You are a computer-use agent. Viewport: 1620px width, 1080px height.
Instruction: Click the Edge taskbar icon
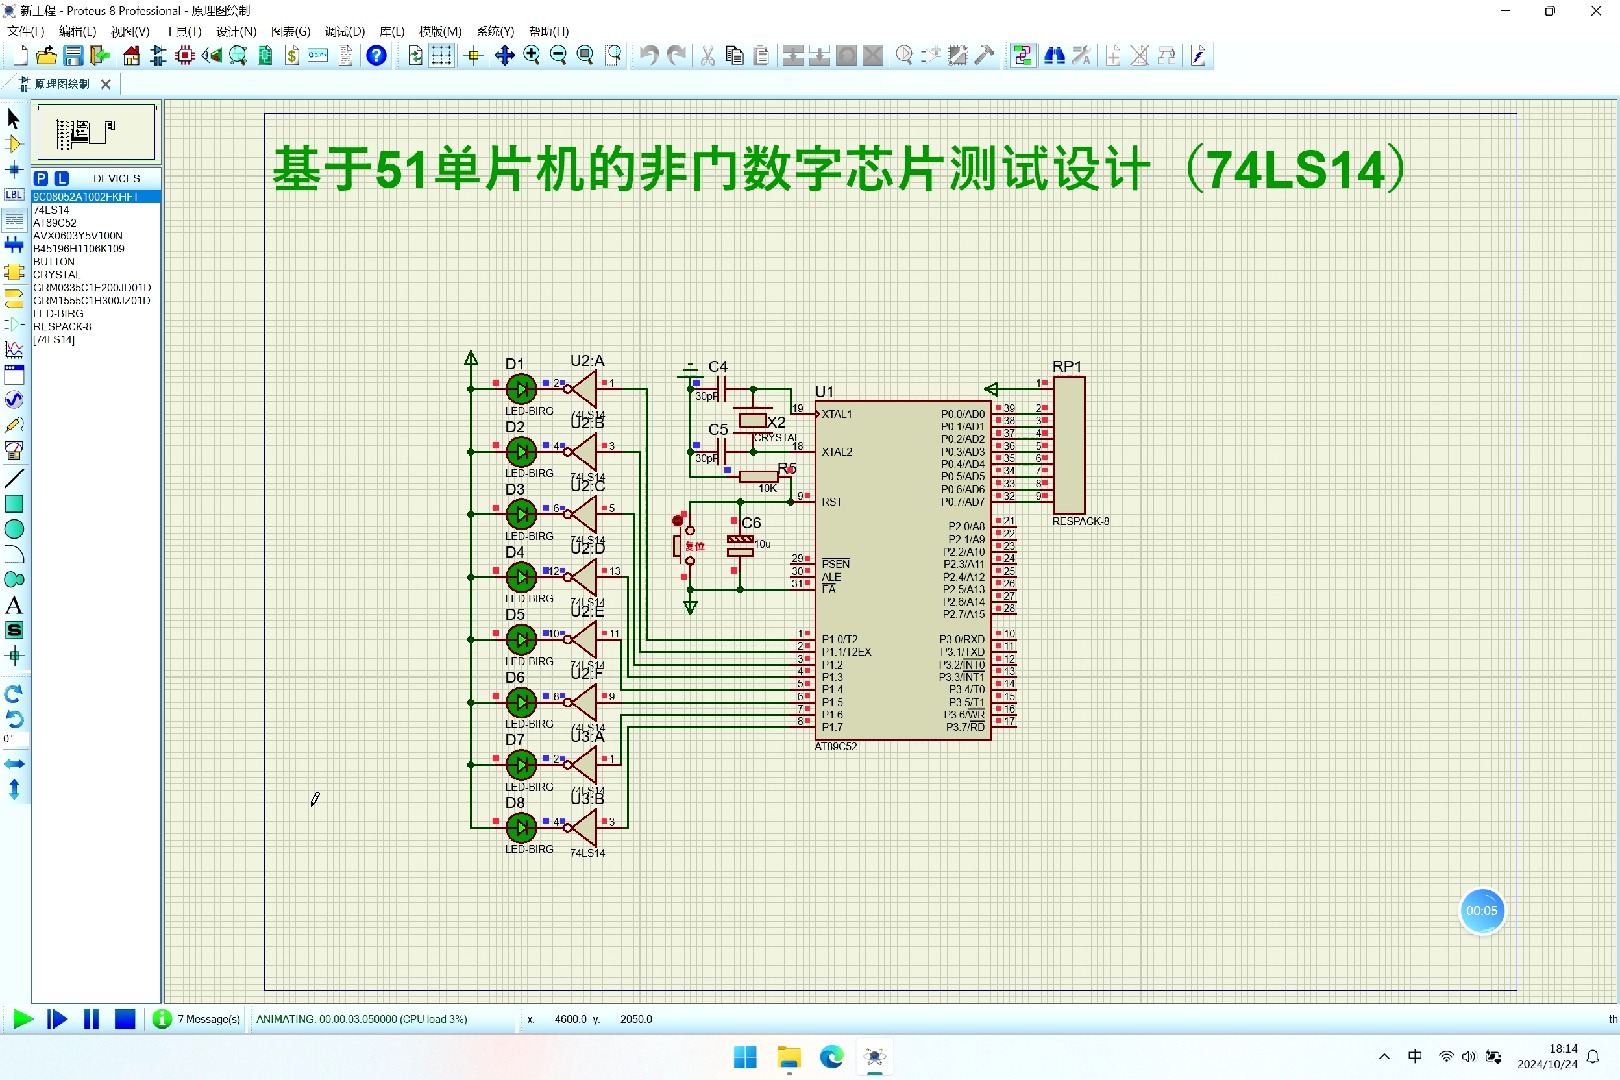pos(831,1057)
